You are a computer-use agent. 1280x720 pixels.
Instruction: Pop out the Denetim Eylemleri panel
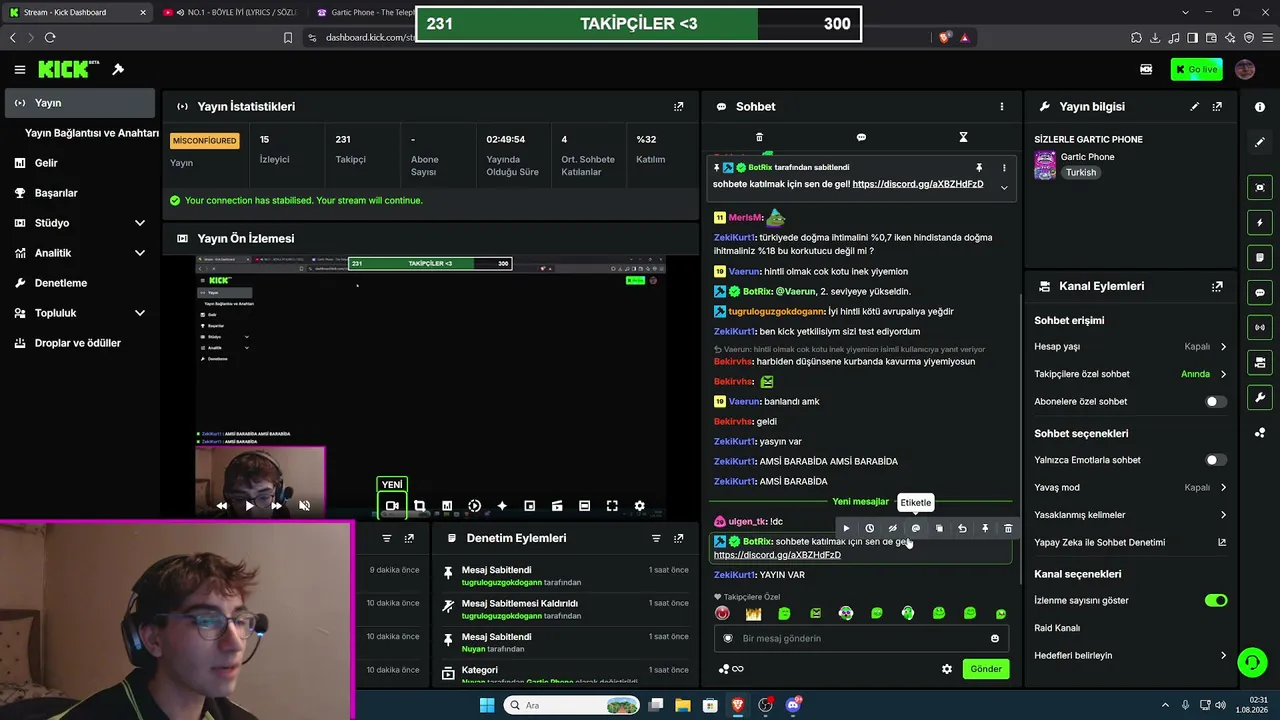point(678,538)
